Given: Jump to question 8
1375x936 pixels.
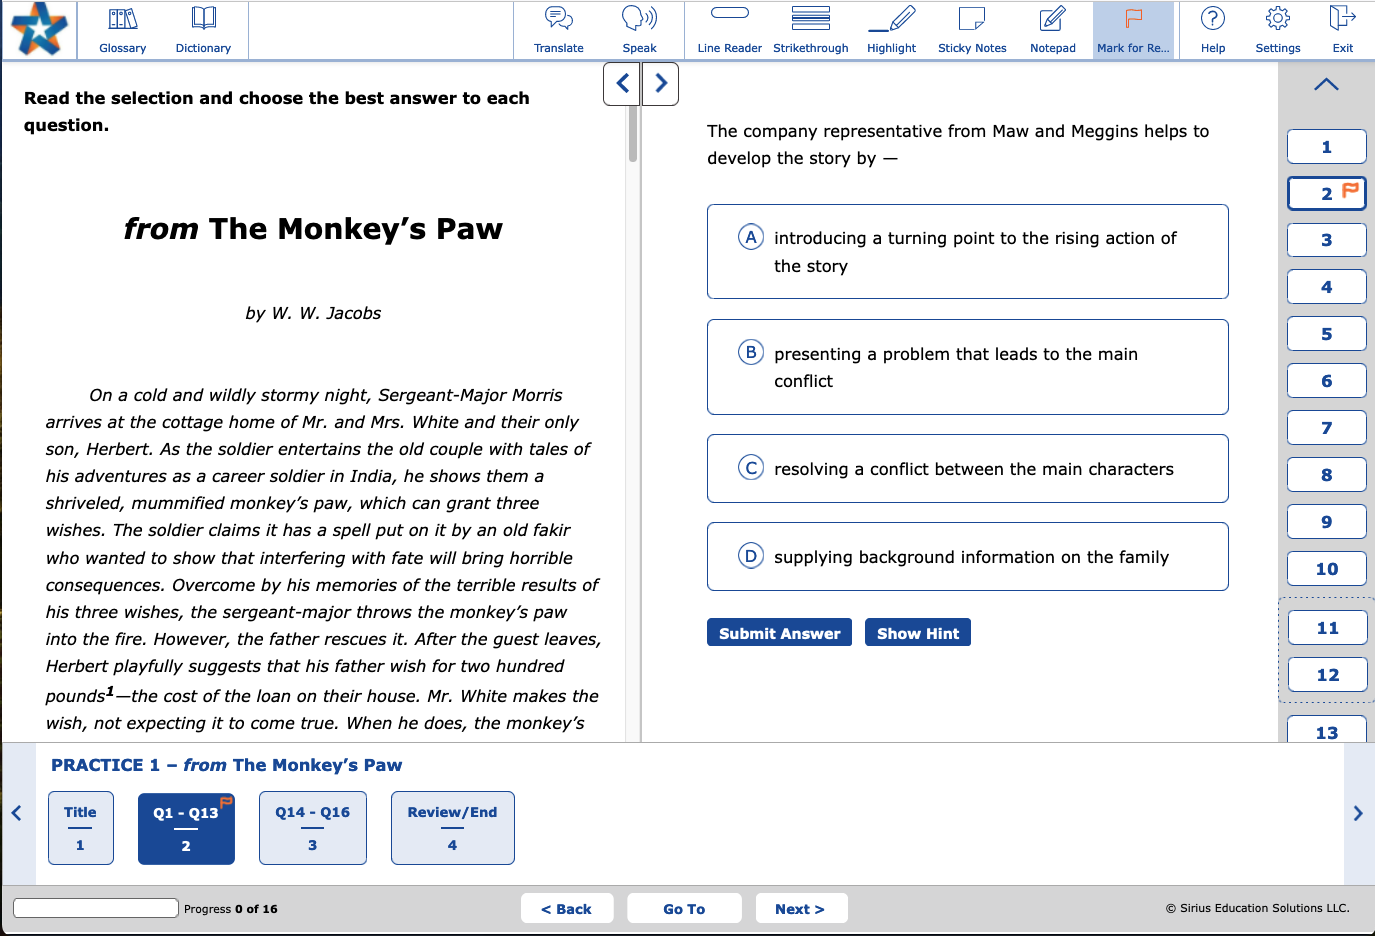Looking at the screenshot, I should [1326, 475].
